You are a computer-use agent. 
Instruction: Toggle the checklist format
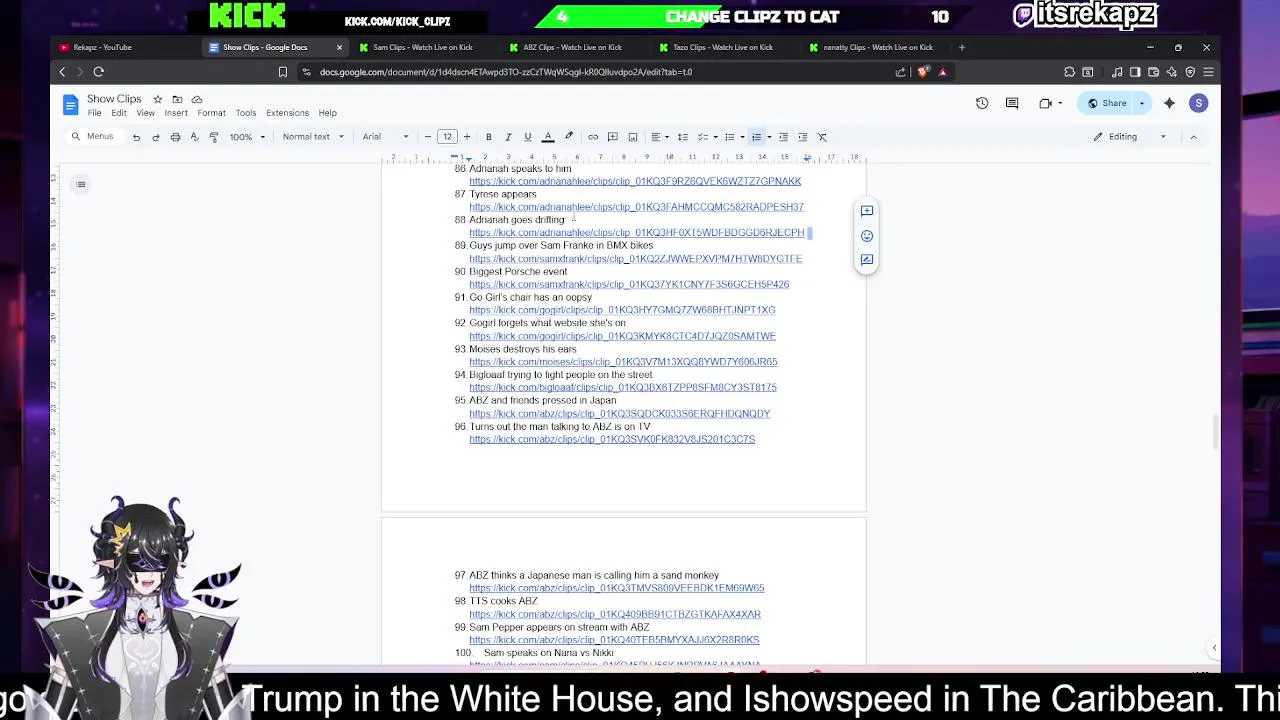pos(705,137)
